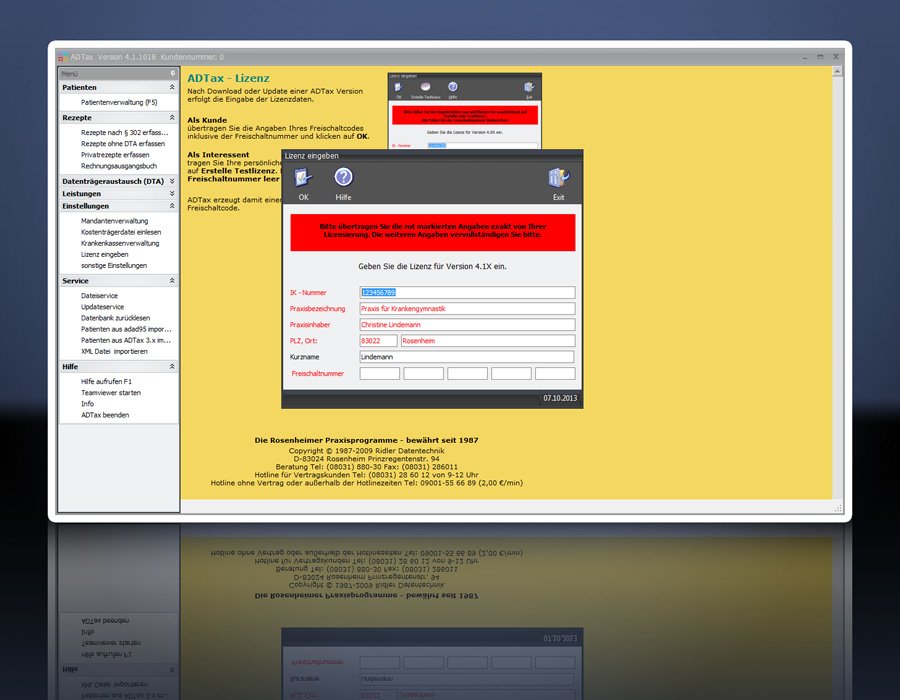Select Patienten aus ADTax 3.x importieren
This screenshot has height=700, width=900.
(x=126, y=340)
